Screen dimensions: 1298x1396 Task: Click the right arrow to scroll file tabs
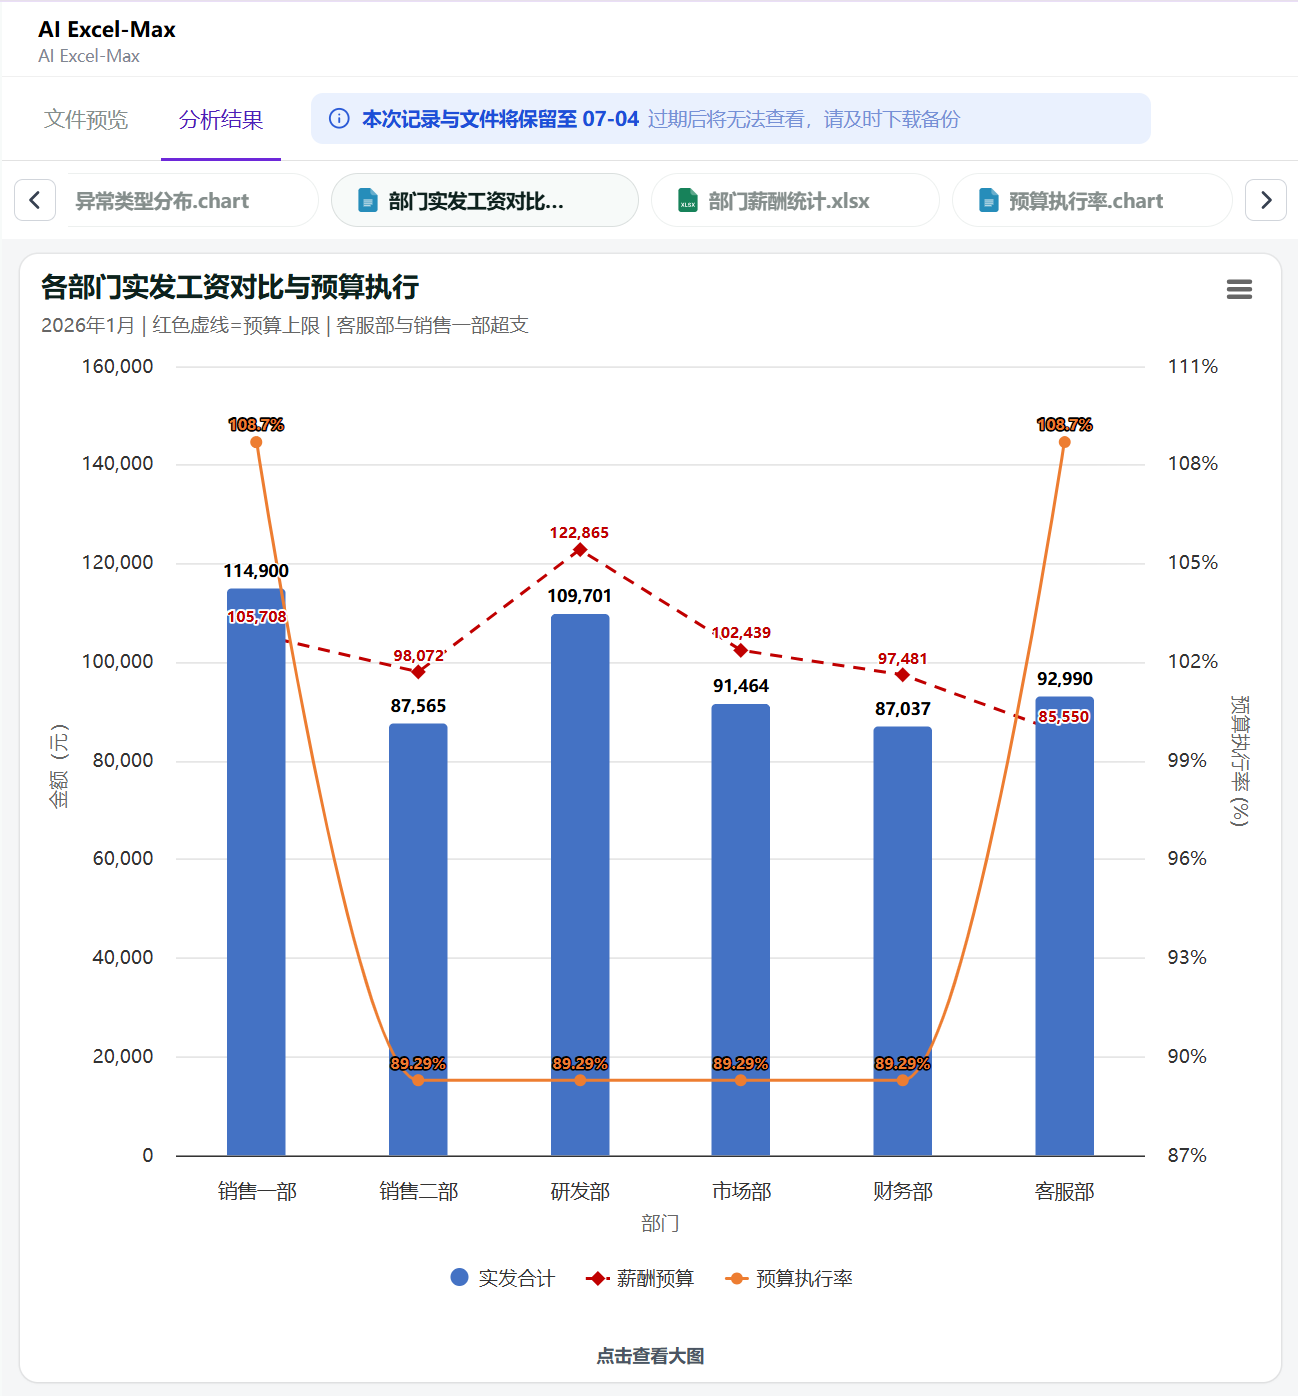[1266, 200]
